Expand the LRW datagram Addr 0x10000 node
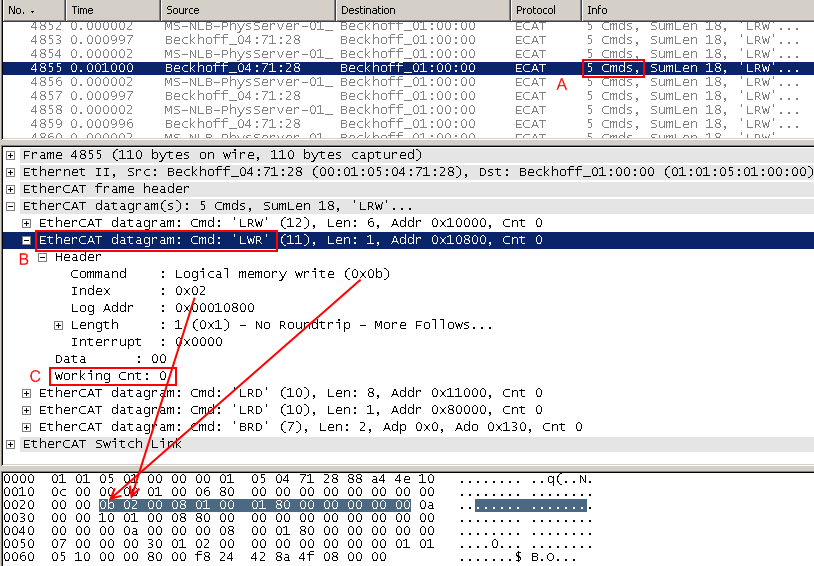 (x=26, y=223)
